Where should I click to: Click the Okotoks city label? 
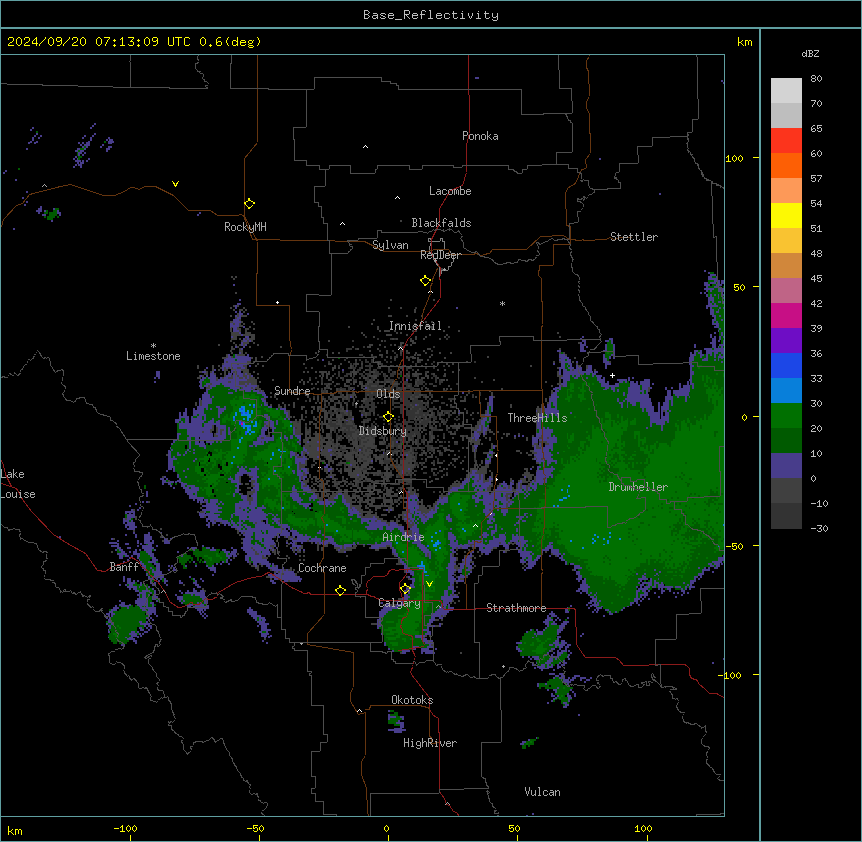412,700
